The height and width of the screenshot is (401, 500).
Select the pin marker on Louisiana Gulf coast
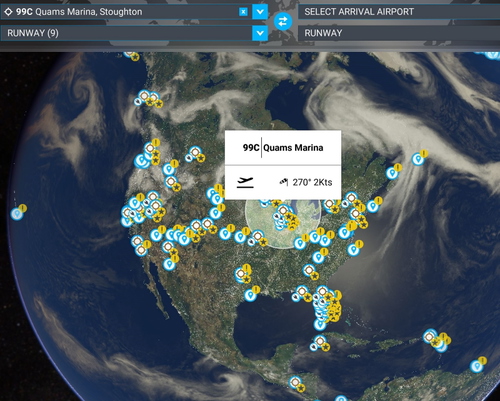coord(250,295)
